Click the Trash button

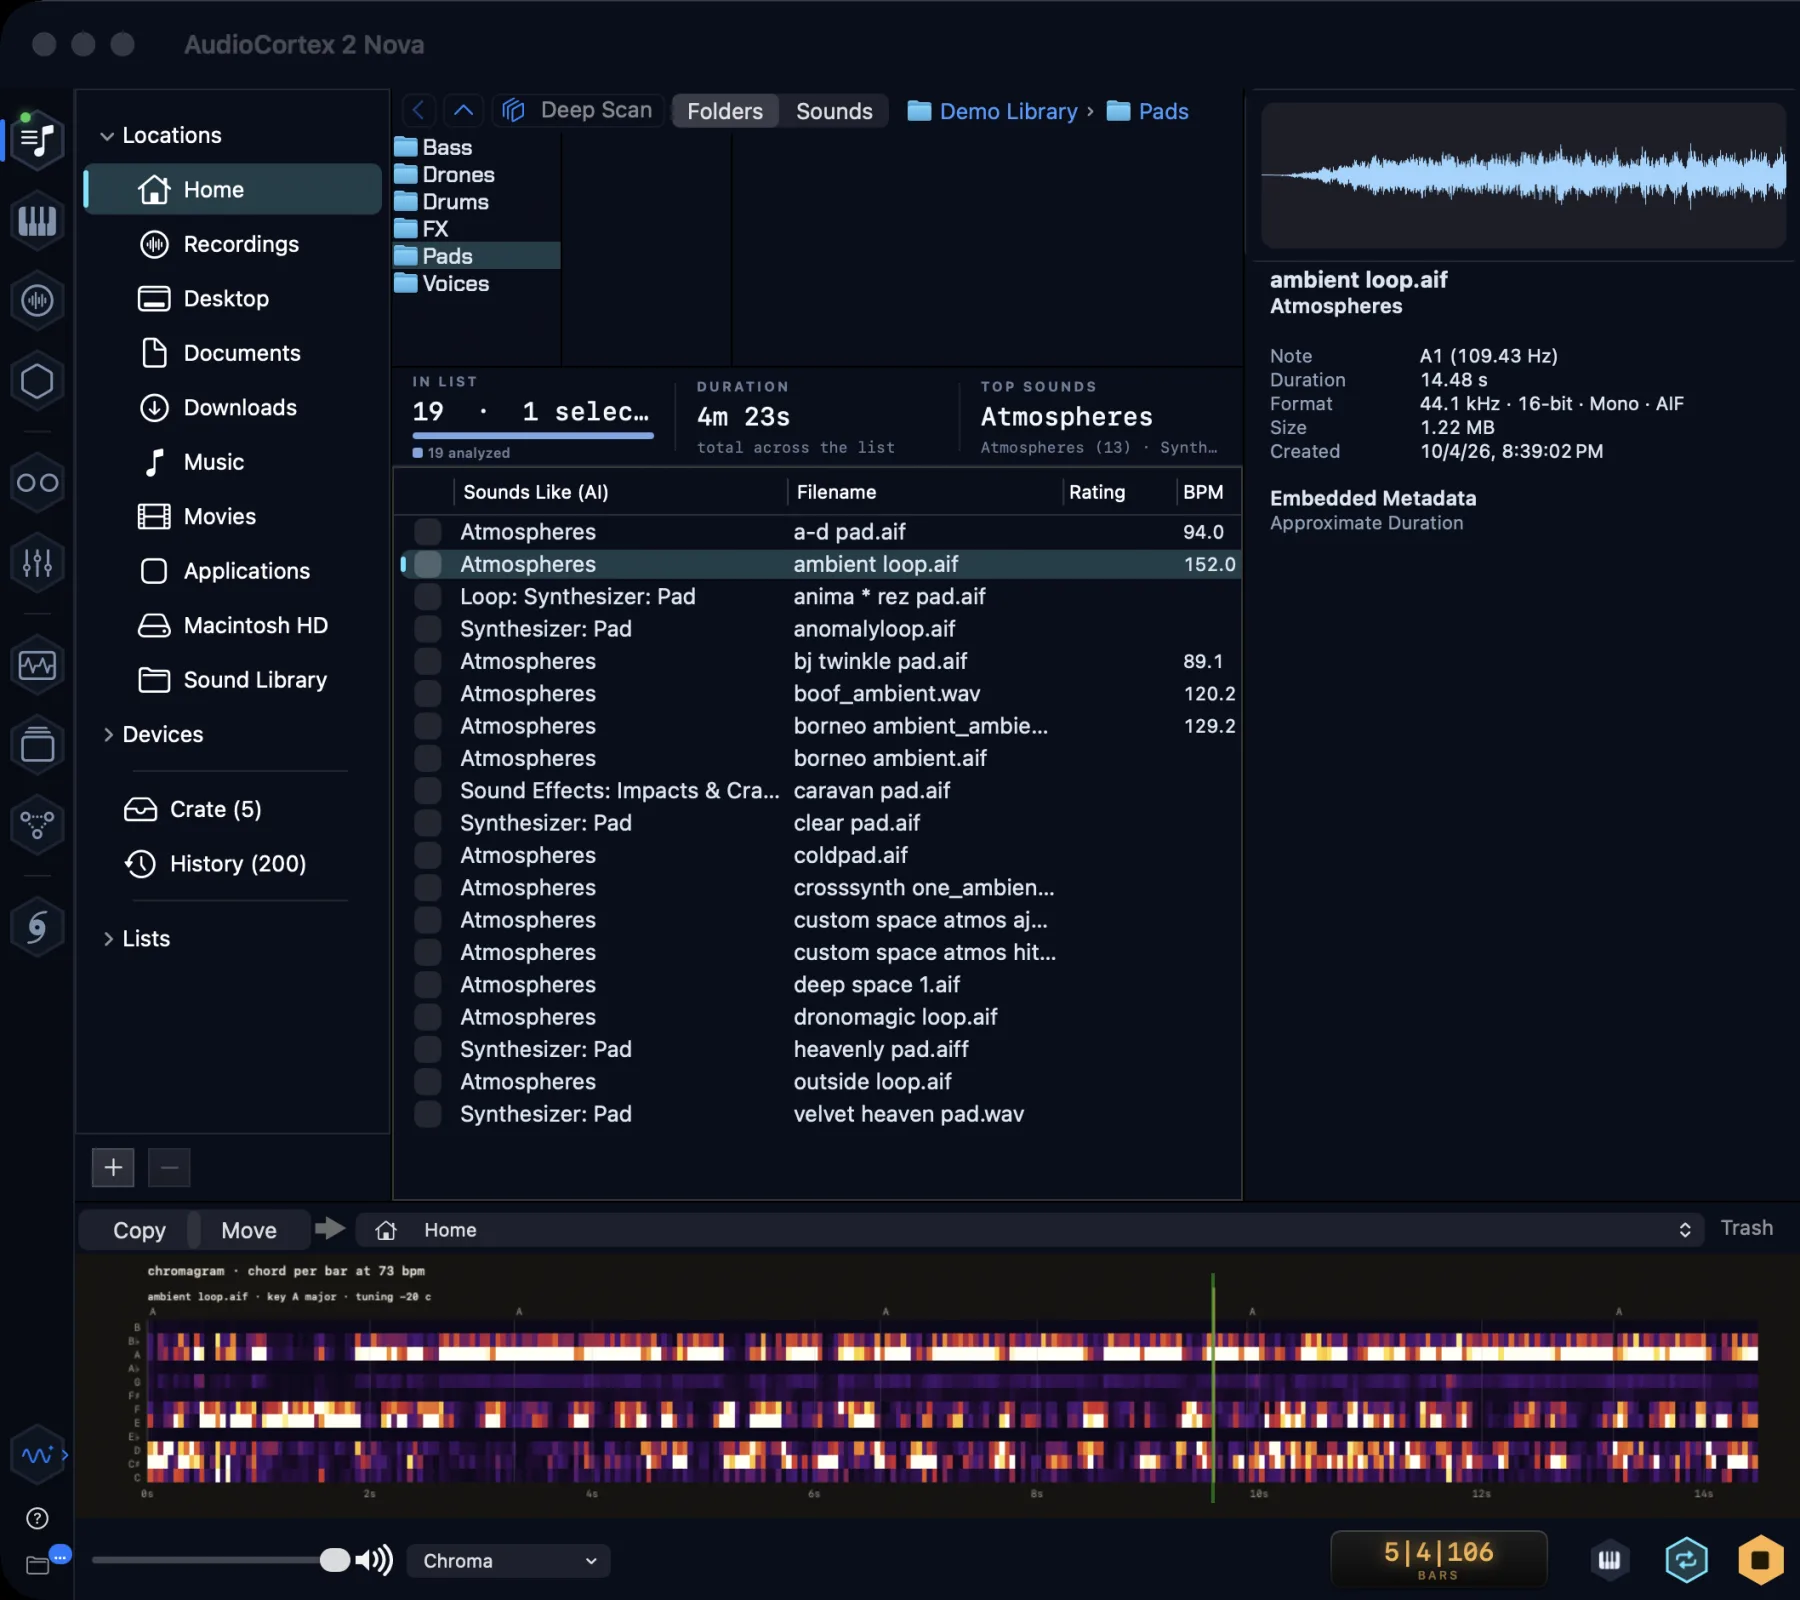1746,1228
